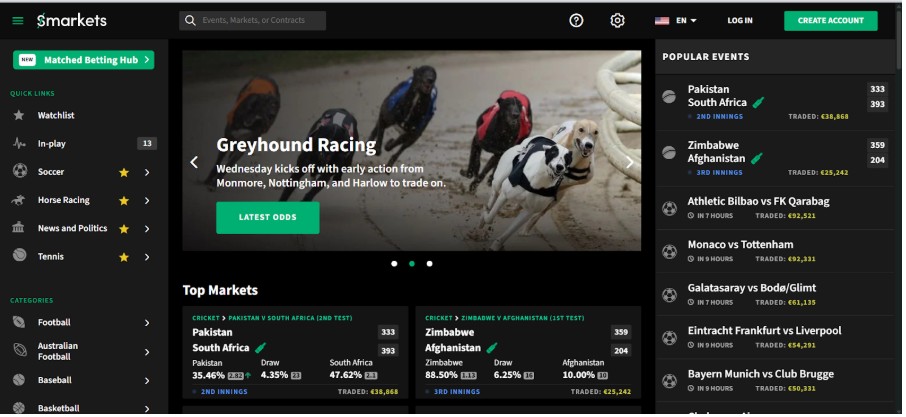Click the cricket bat icon next to South Africa in Top Markets
This screenshot has height=417, width=906.
point(261,348)
